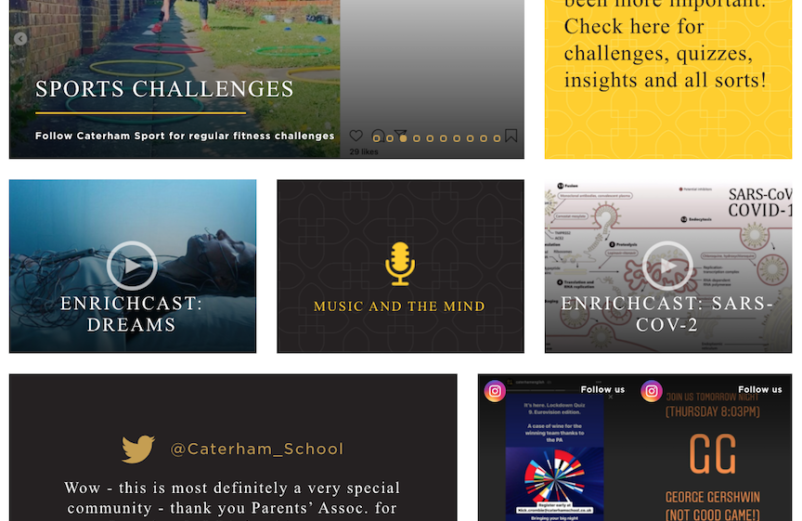The width and height of the screenshot is (802, 521).
Task: Click the gold Twitter bird icon
Action: 138,449
